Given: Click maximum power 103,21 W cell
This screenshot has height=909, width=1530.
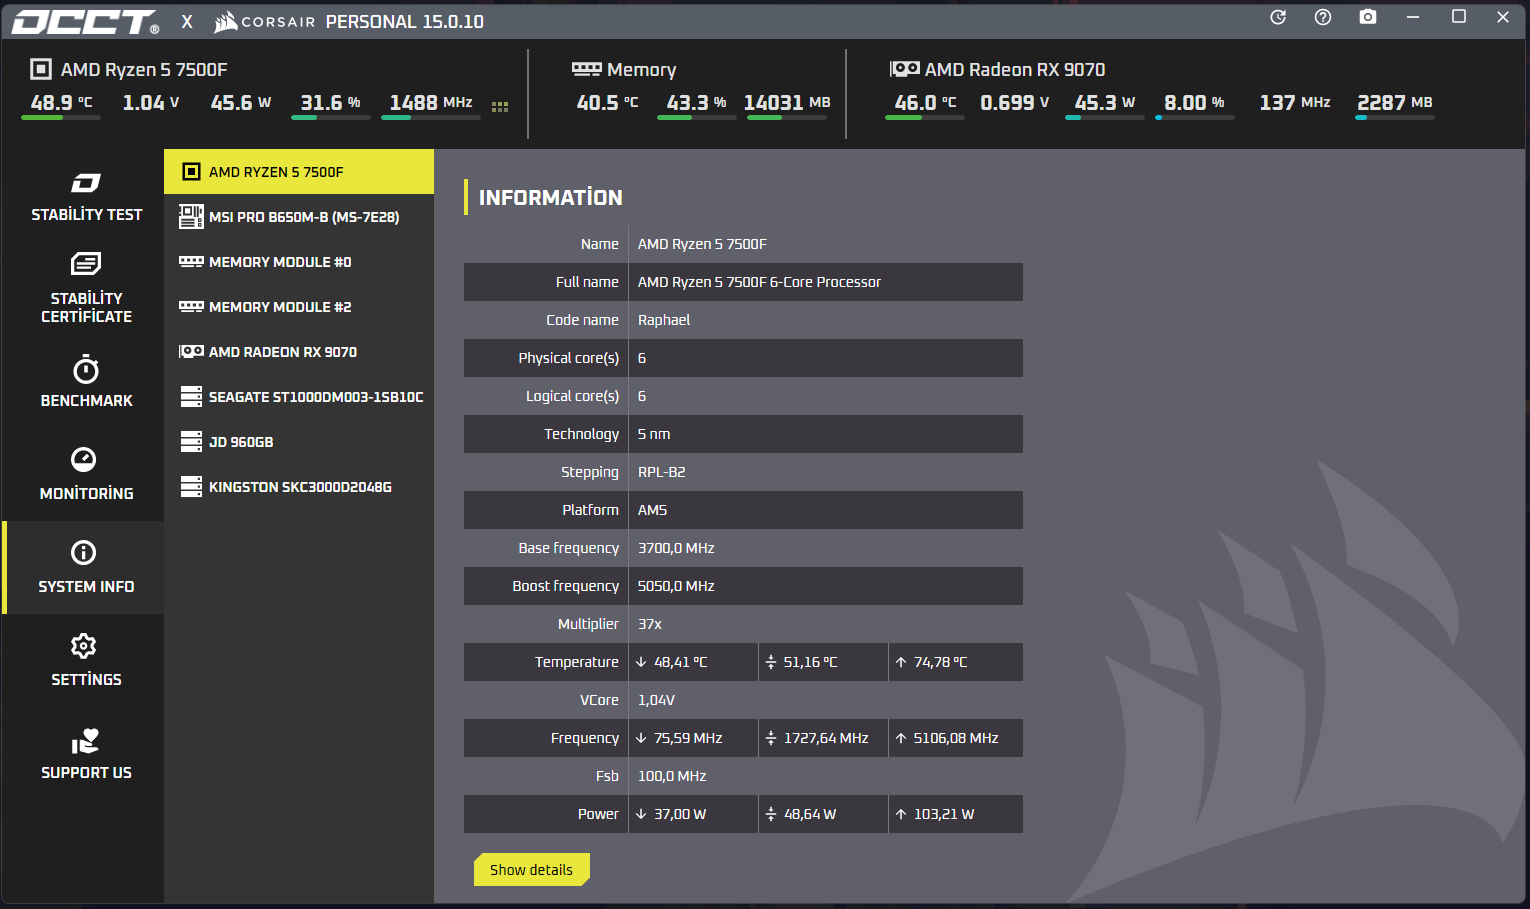Looking at the screenshot, I should (955, 814).
